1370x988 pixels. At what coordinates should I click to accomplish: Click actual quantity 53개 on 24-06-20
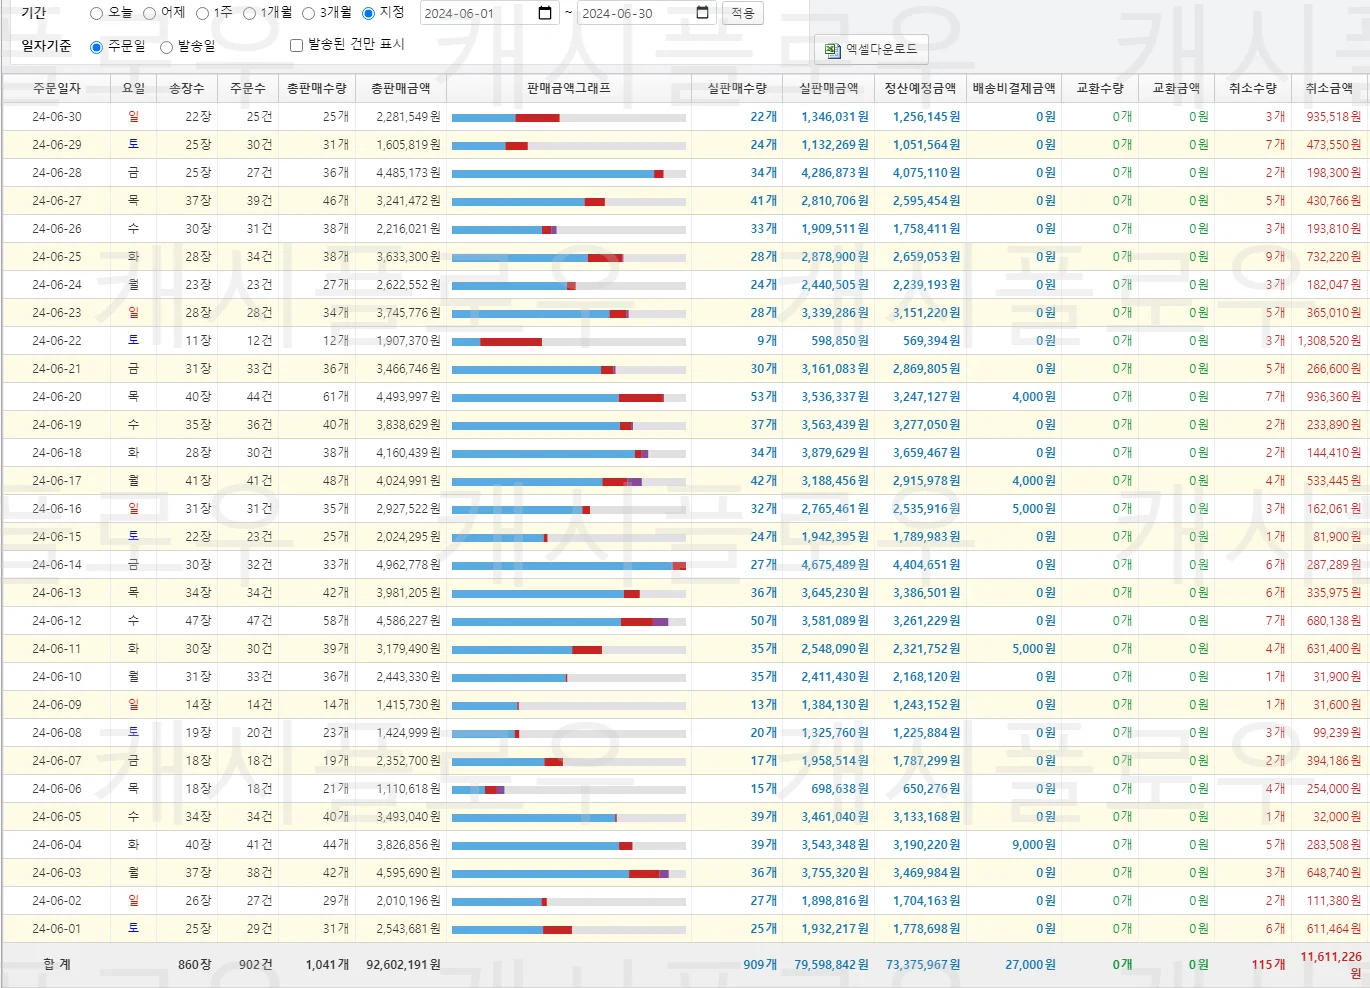(763, 397)
